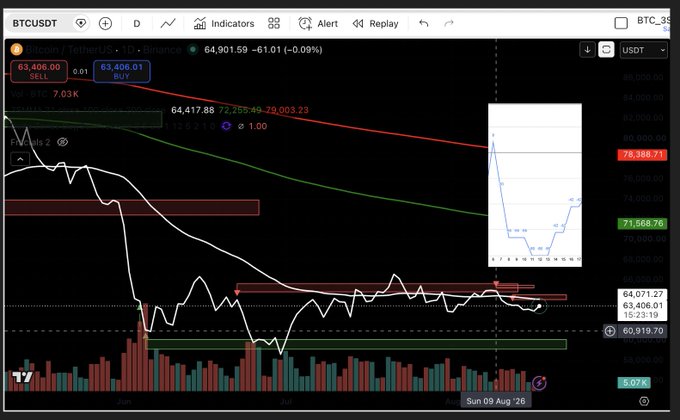Click the green support zone rectangle
The height and width of the screenshot is (420, 680).
click(356, 345)
